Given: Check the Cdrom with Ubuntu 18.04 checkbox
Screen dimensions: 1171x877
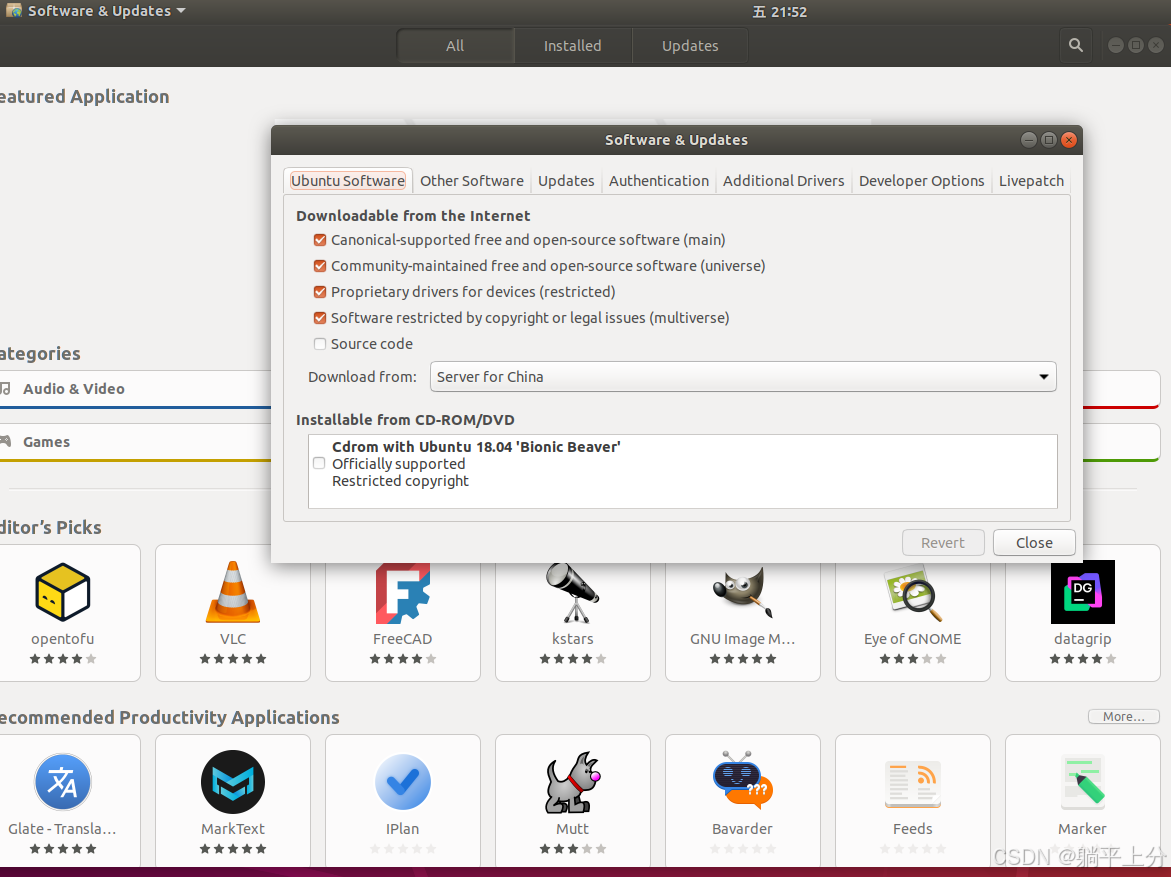Looking at the screenshot, I should (x=319, y=463).
